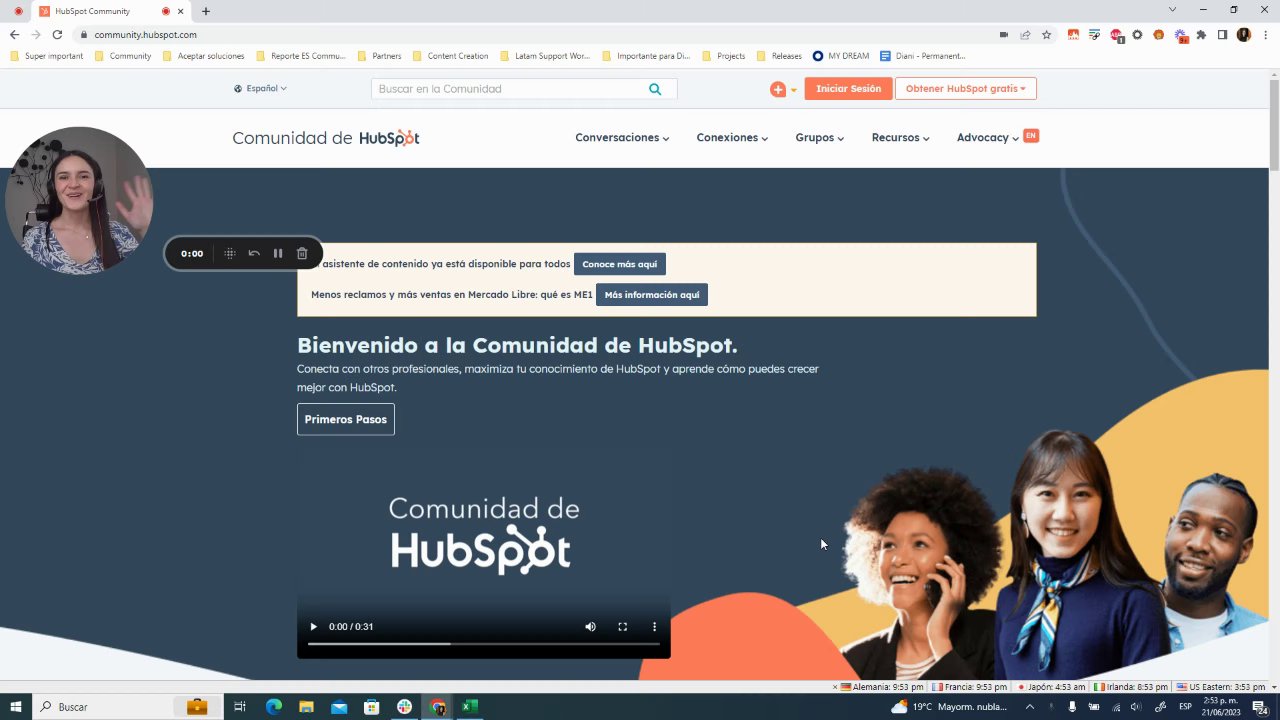Open Excel from the taskbar

coord(469,707)
